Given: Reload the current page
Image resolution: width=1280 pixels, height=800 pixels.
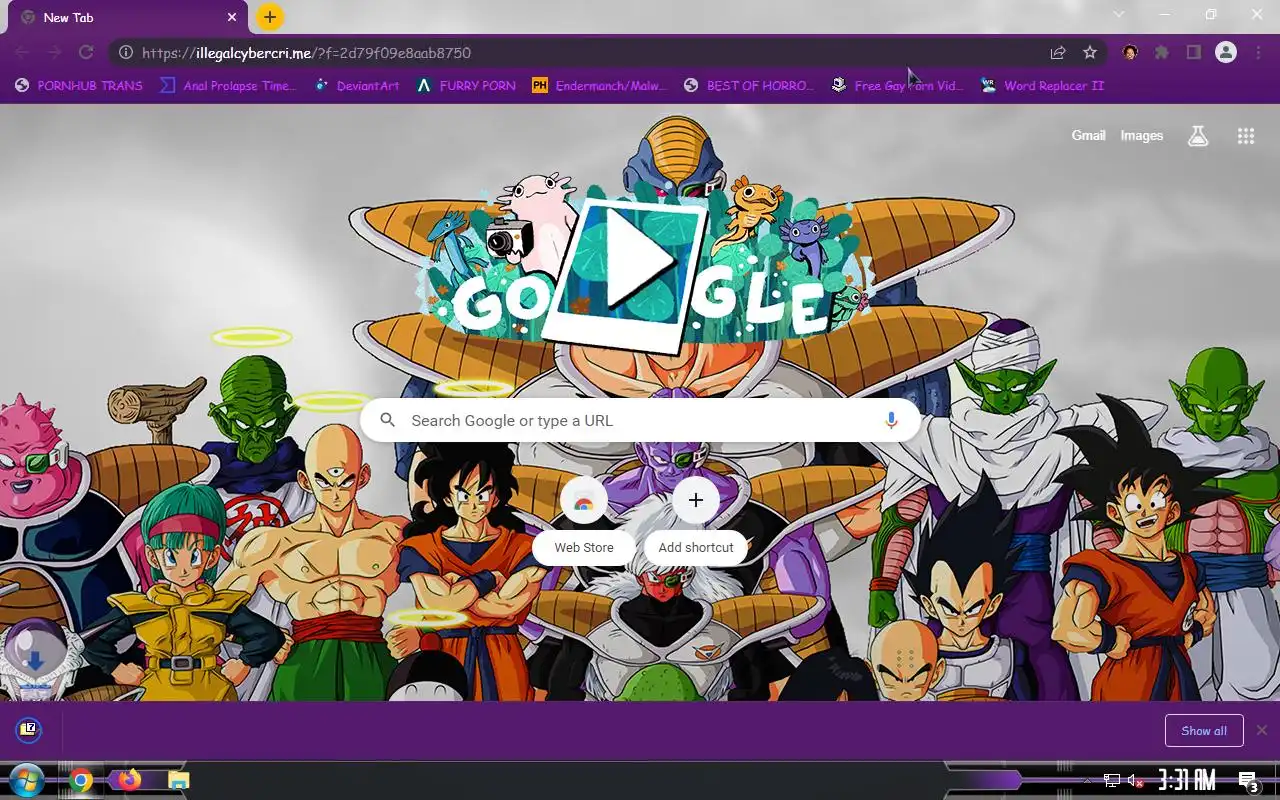Looking at the screenshot, I should [x=86, y=52].
